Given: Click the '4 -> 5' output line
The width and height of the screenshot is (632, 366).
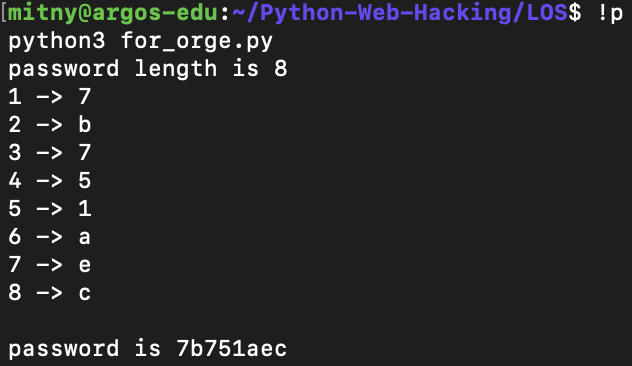Looking at the screenshot, I should [50, 180].
